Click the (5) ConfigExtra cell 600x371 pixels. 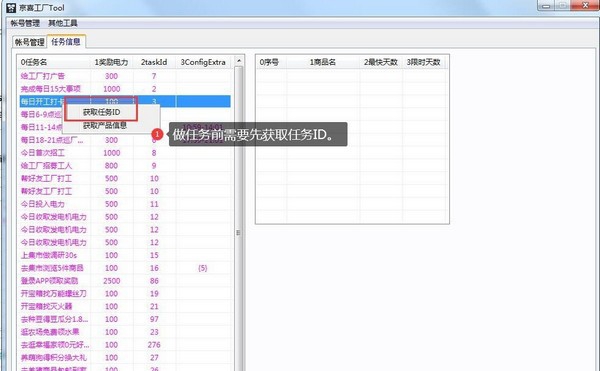pyautogui.click(x=203, y=268)
